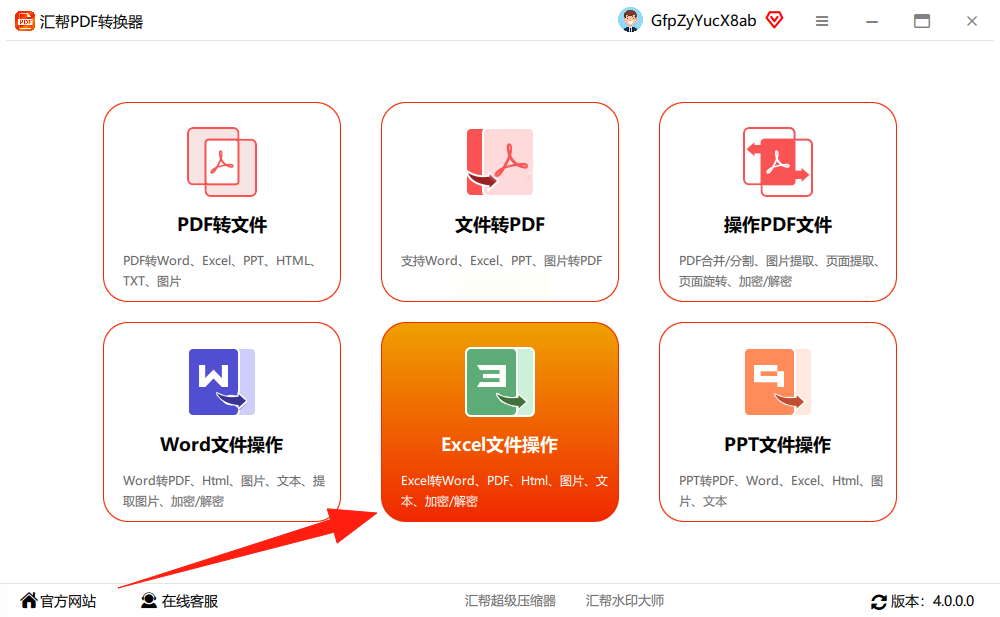This screenshot has width=1000, height=617.
Task: Click the 汇帮PDF转换器 app logo
Action: [25, 21]
